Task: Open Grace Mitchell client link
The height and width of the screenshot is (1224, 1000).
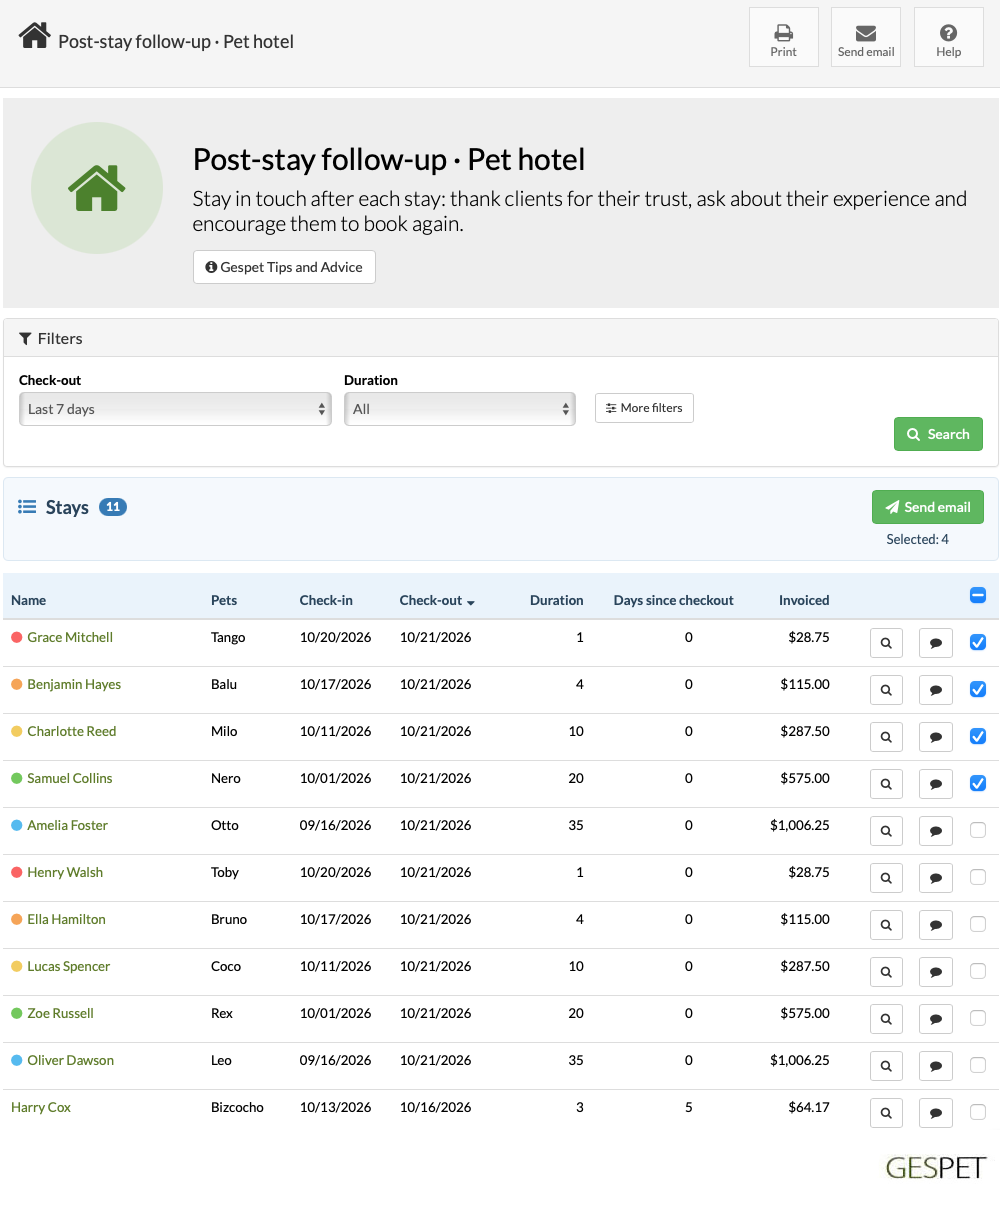Action: pos(70,637)
